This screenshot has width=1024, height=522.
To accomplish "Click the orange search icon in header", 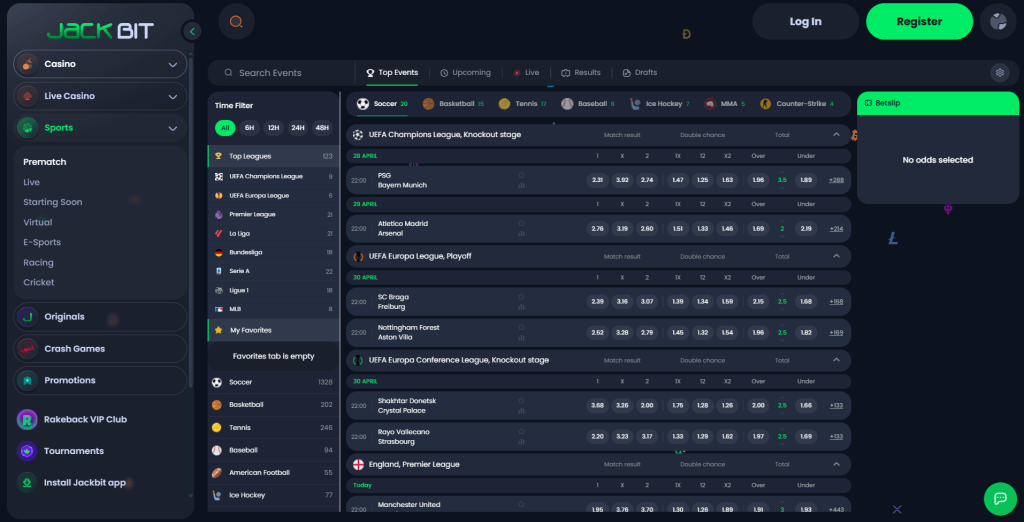I will coord(236,21).
